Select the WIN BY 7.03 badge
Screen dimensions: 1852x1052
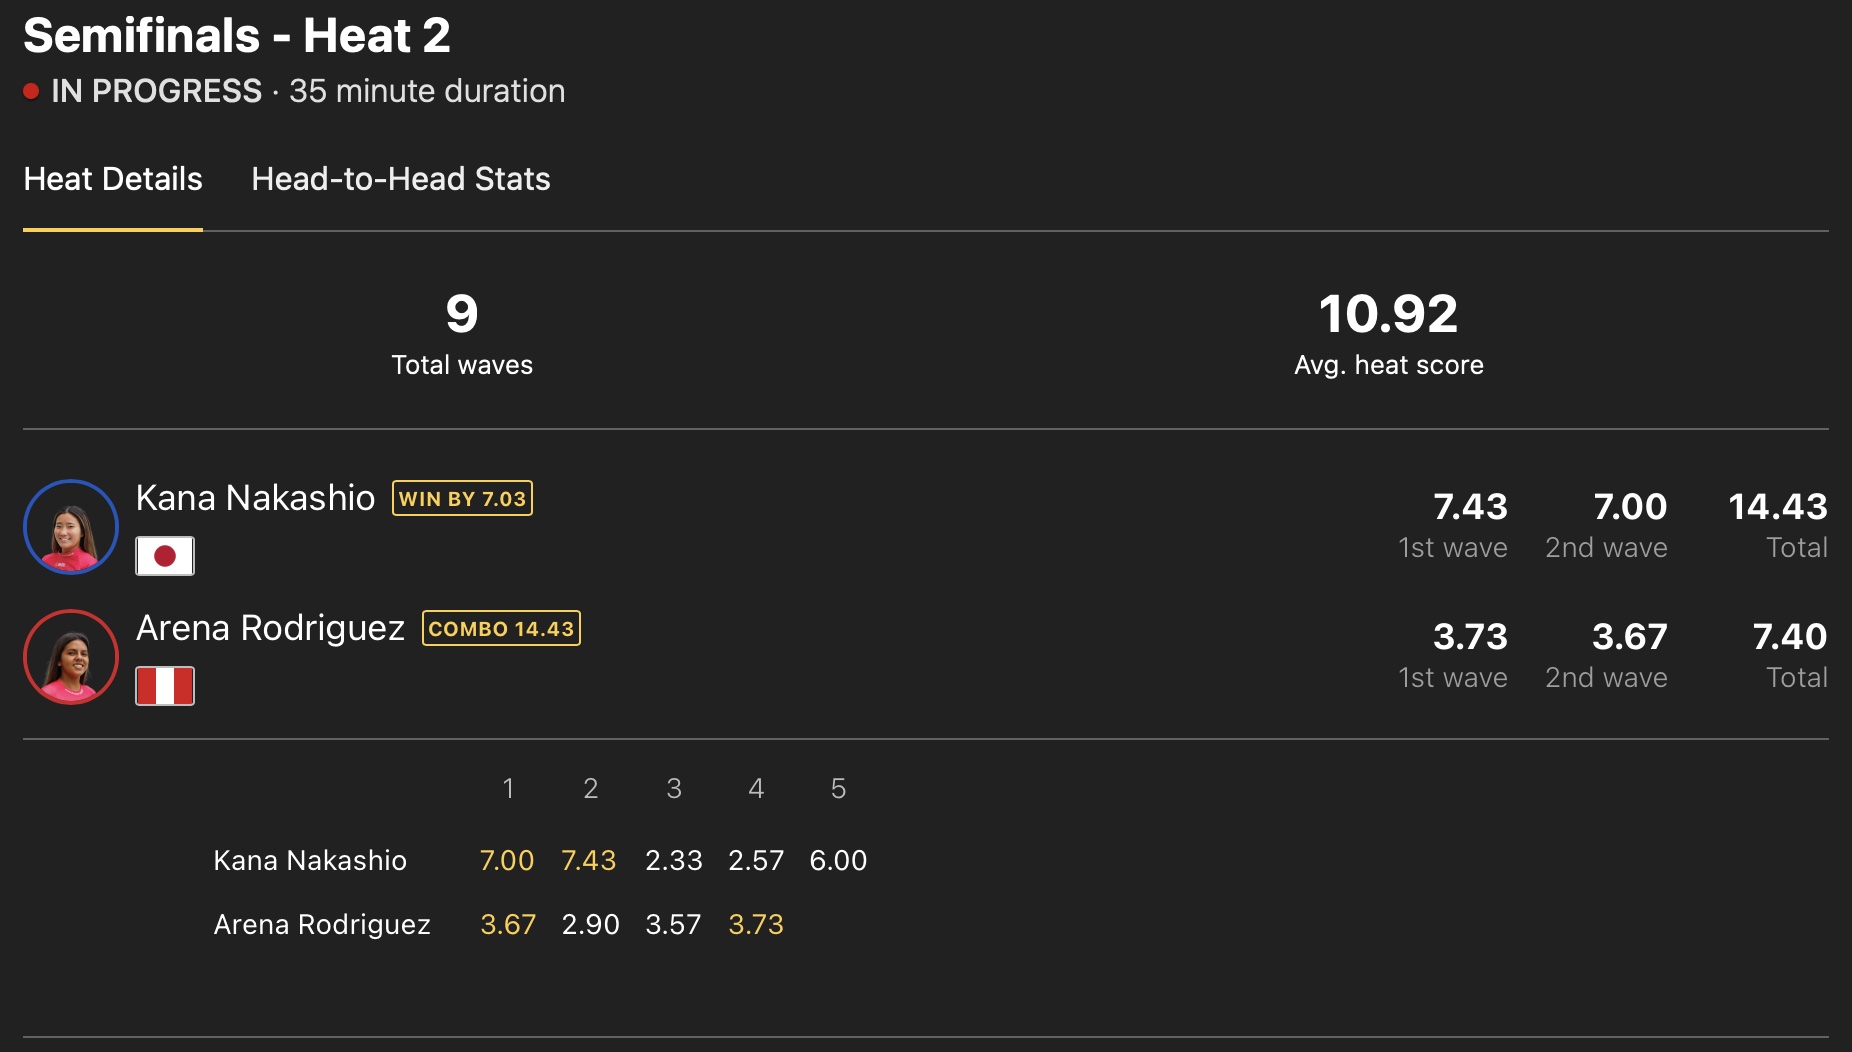coord(462,498)
